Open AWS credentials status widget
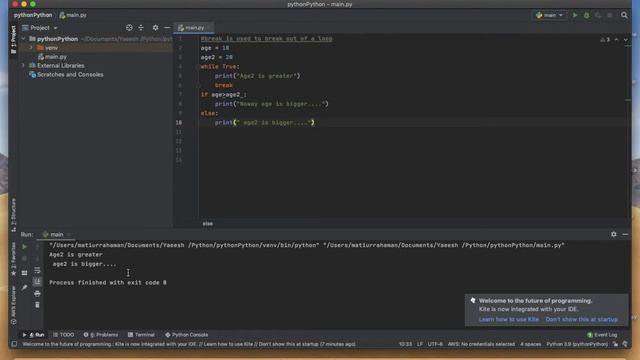Image resolution: width=640 pixels, height=360 pixels. pos(481,344)
